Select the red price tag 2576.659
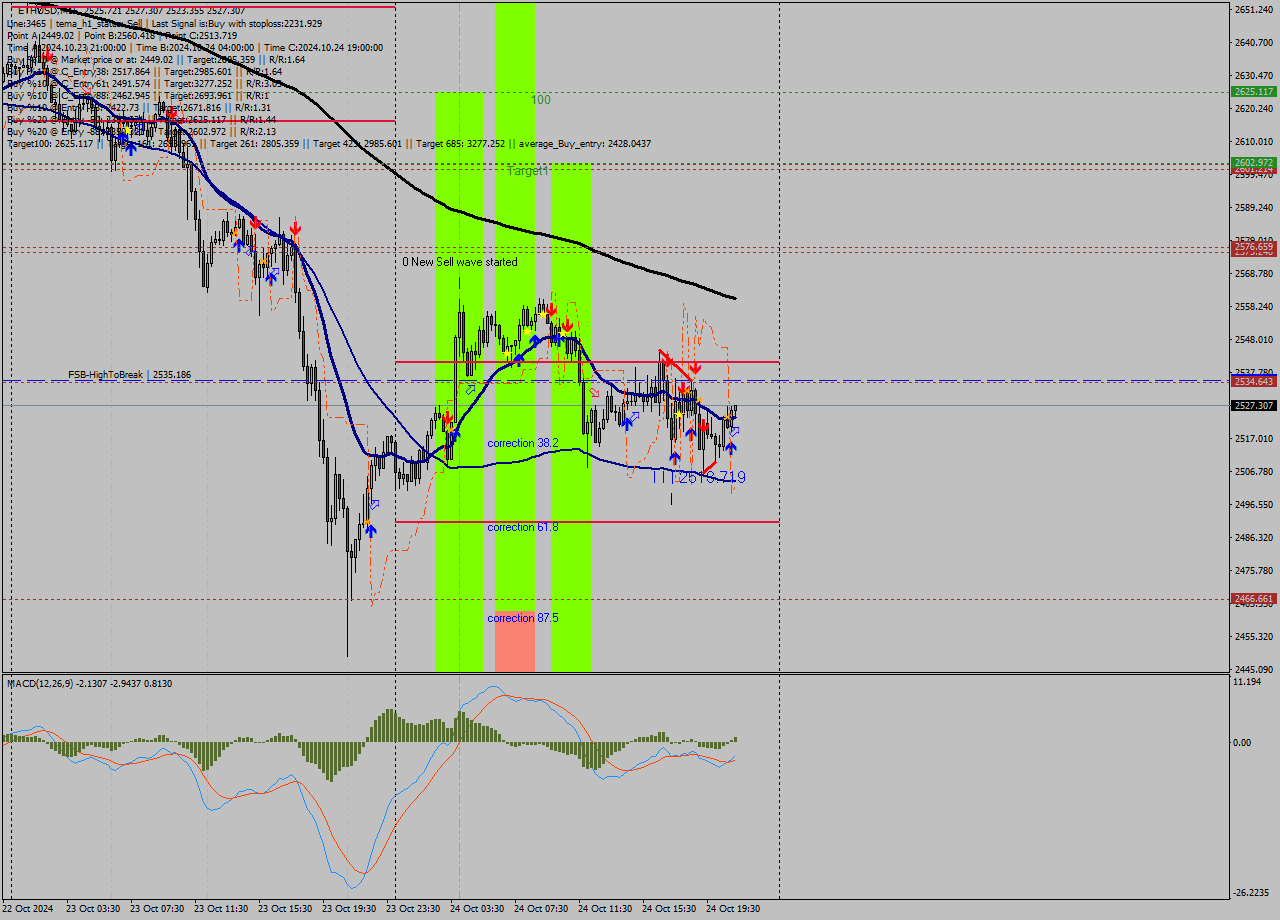Image resolution: width=1280 pixels, height=920 pixels. [1254, 246]
